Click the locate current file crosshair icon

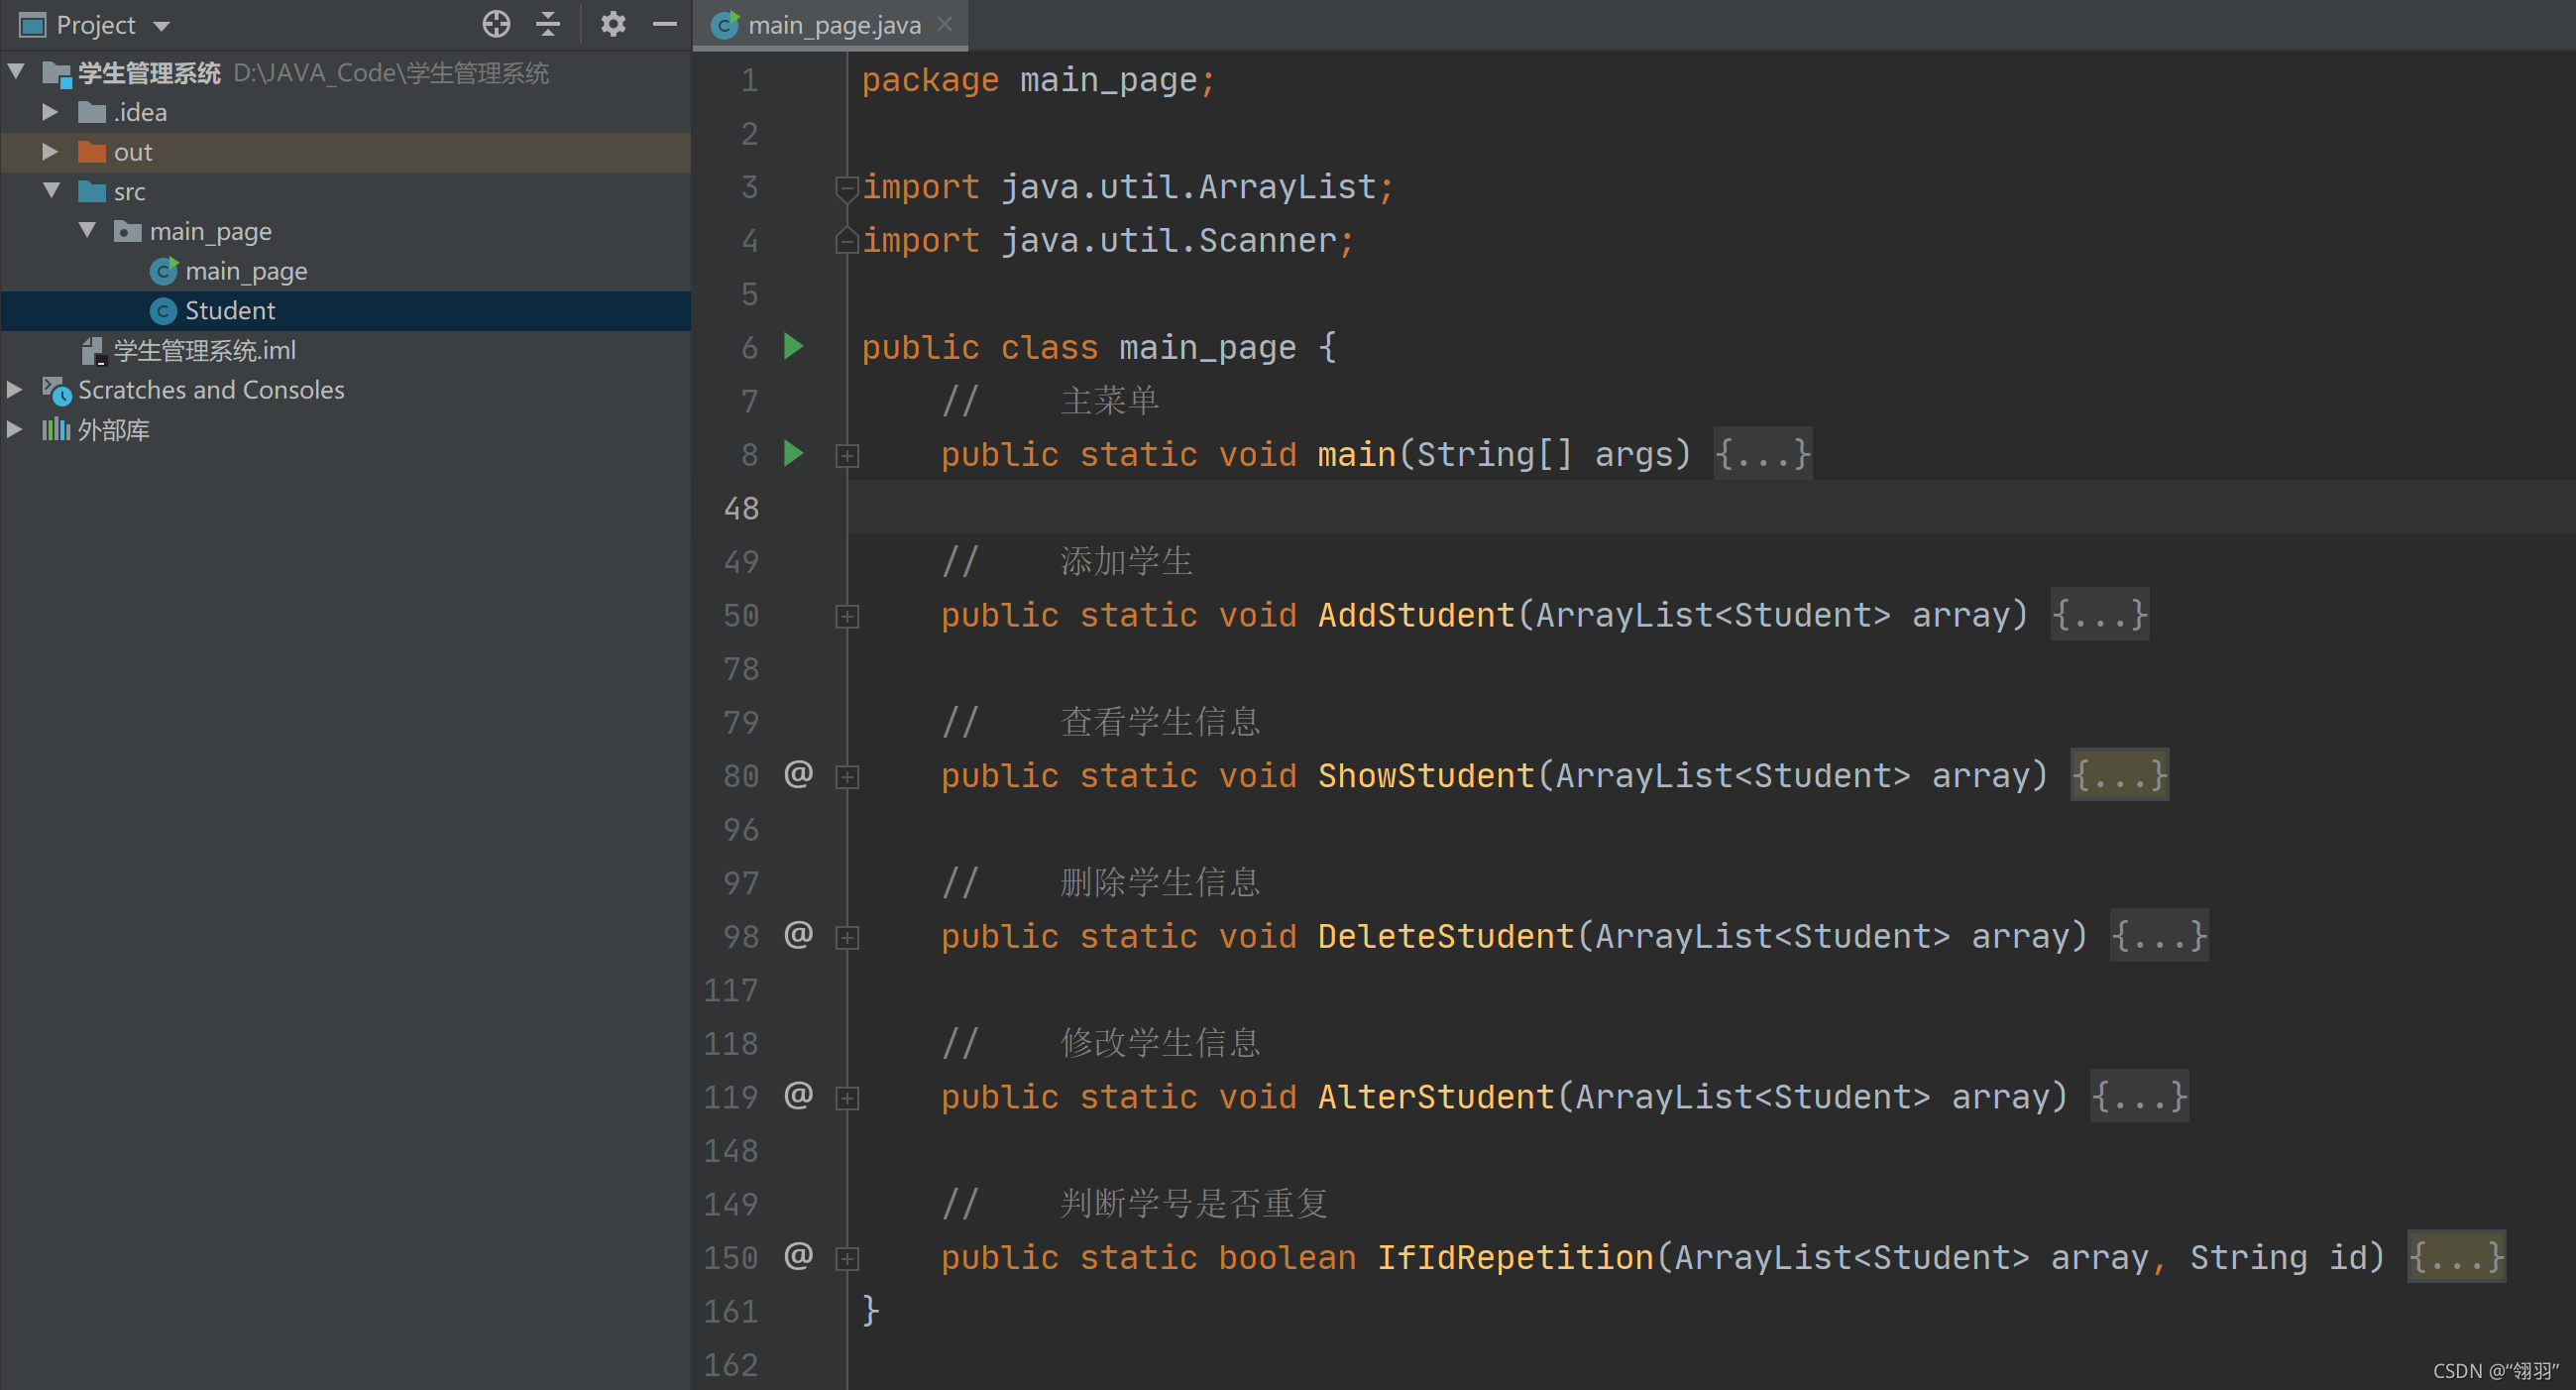click(x=496, y=24)
